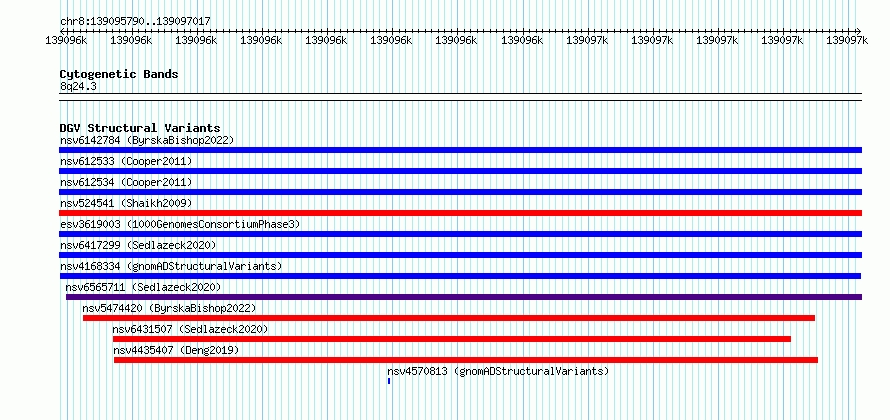Click the chr8:139095790..139097017 coordinate label

[135, 21]
